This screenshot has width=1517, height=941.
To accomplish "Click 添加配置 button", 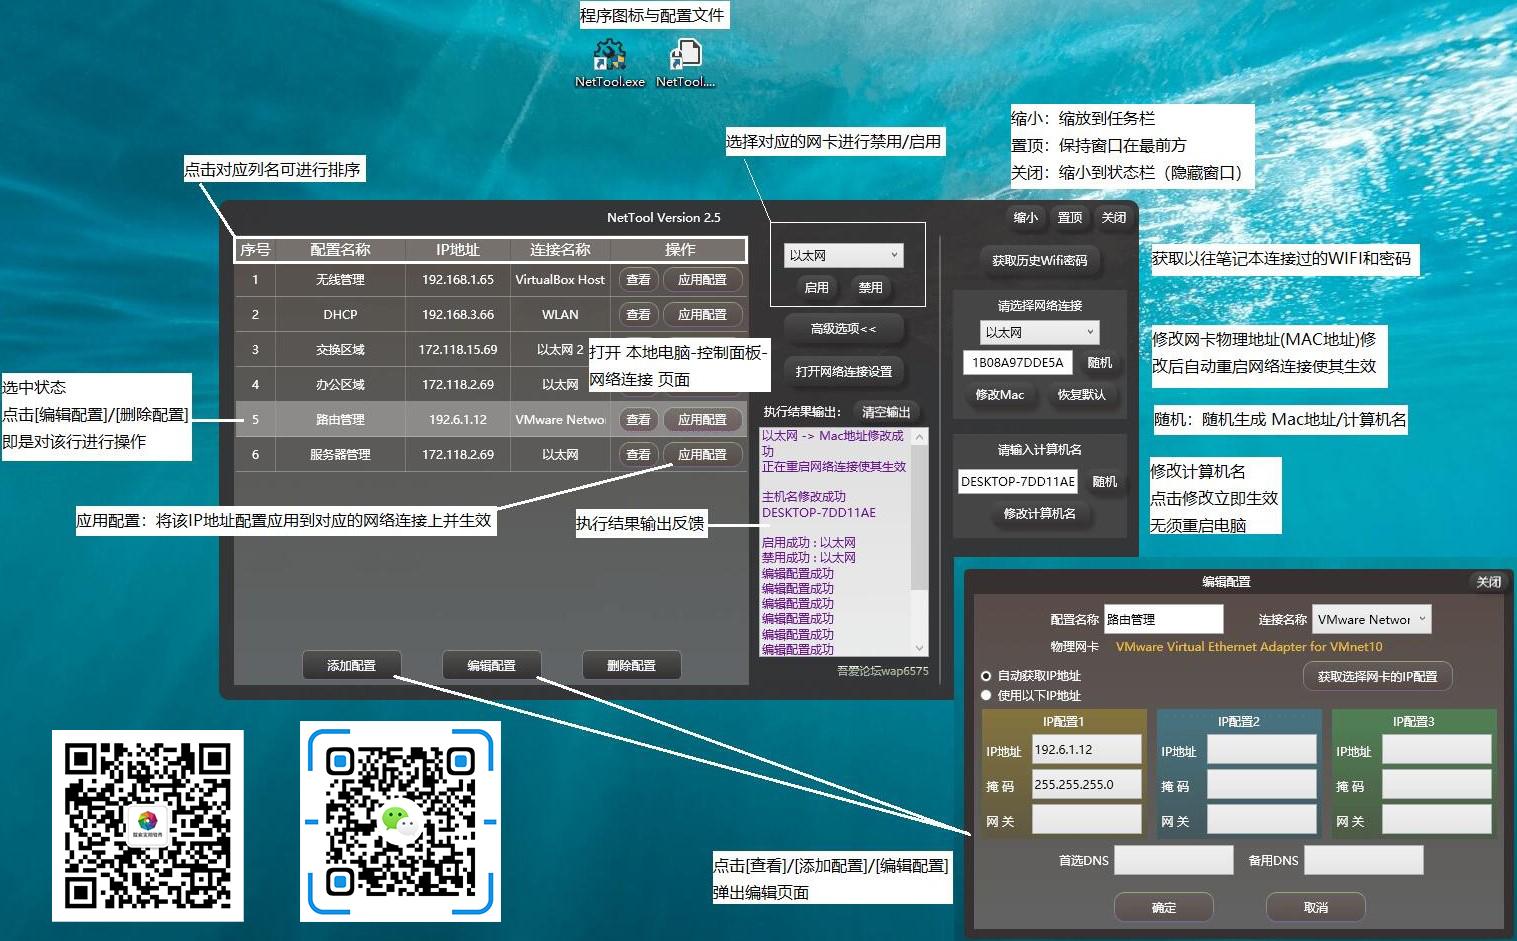I will point(351,666).
